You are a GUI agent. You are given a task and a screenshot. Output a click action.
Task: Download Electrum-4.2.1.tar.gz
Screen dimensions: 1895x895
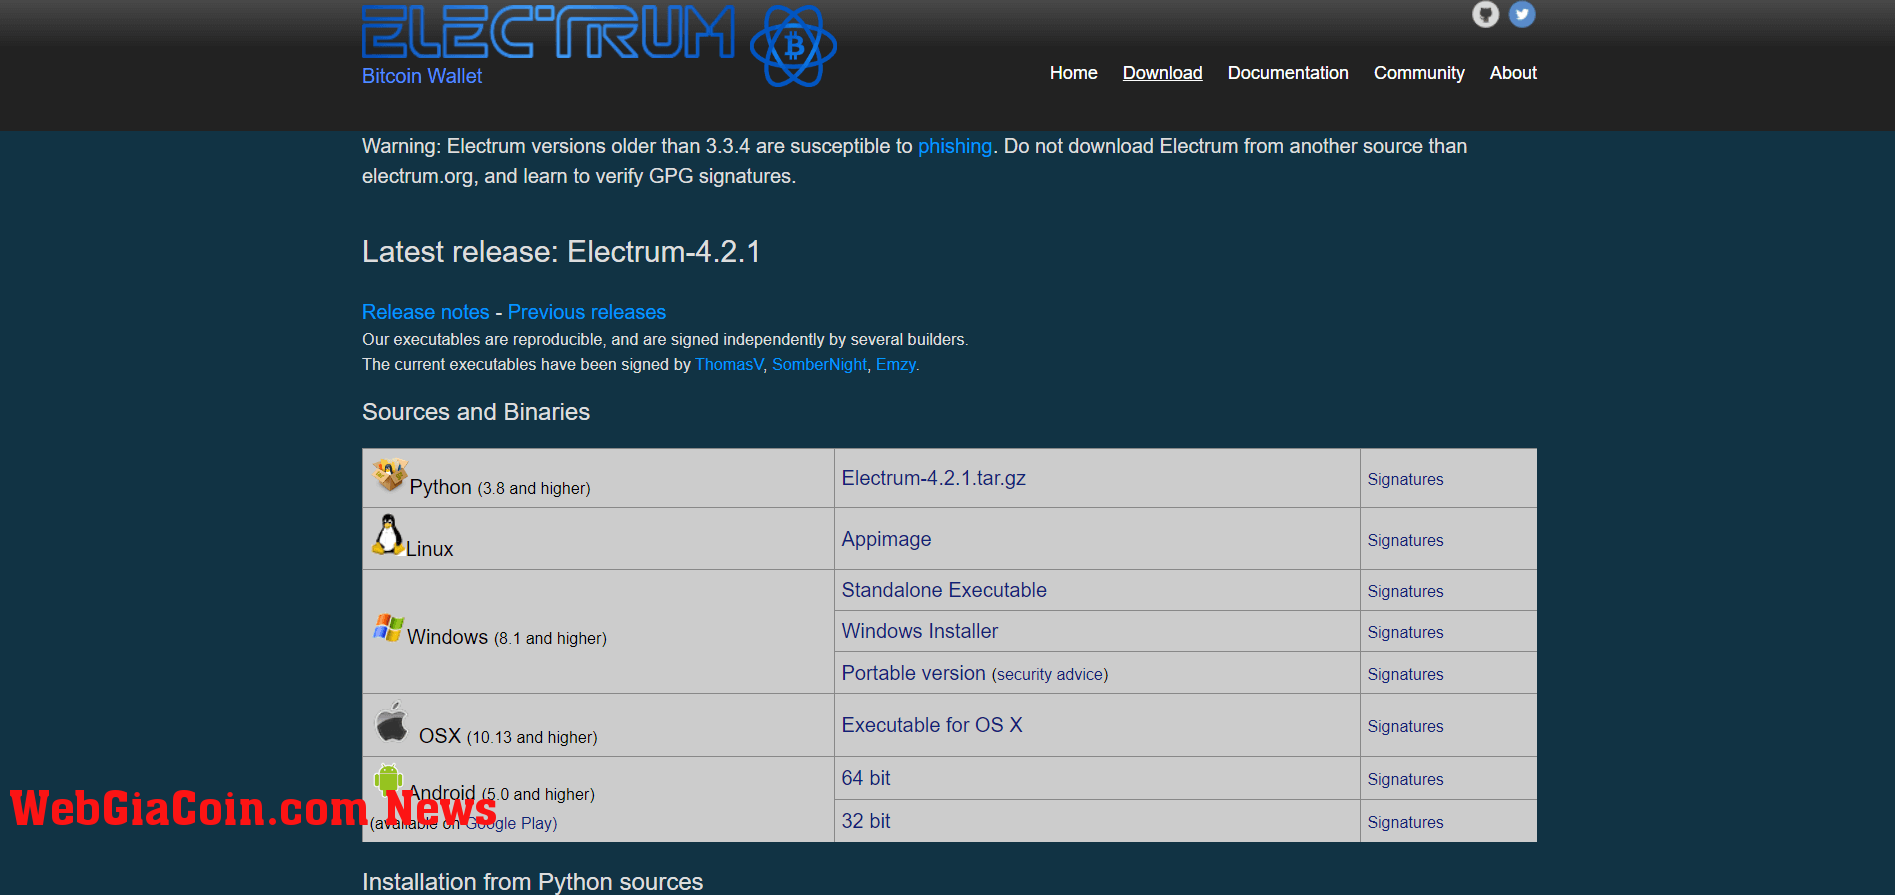click(934, 478)
